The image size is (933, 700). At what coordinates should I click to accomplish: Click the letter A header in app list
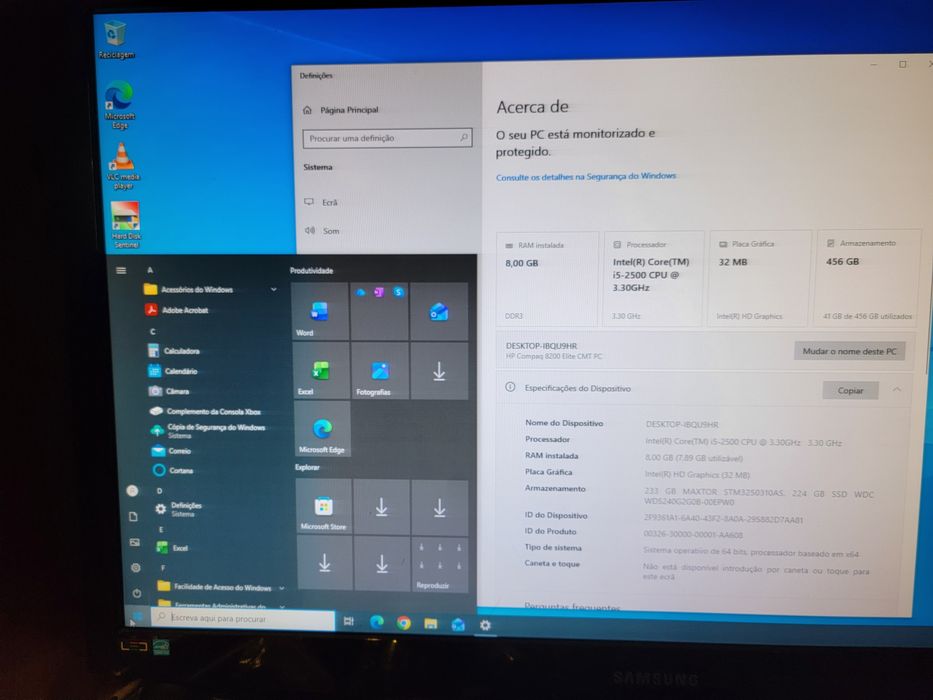pos(150,270)
